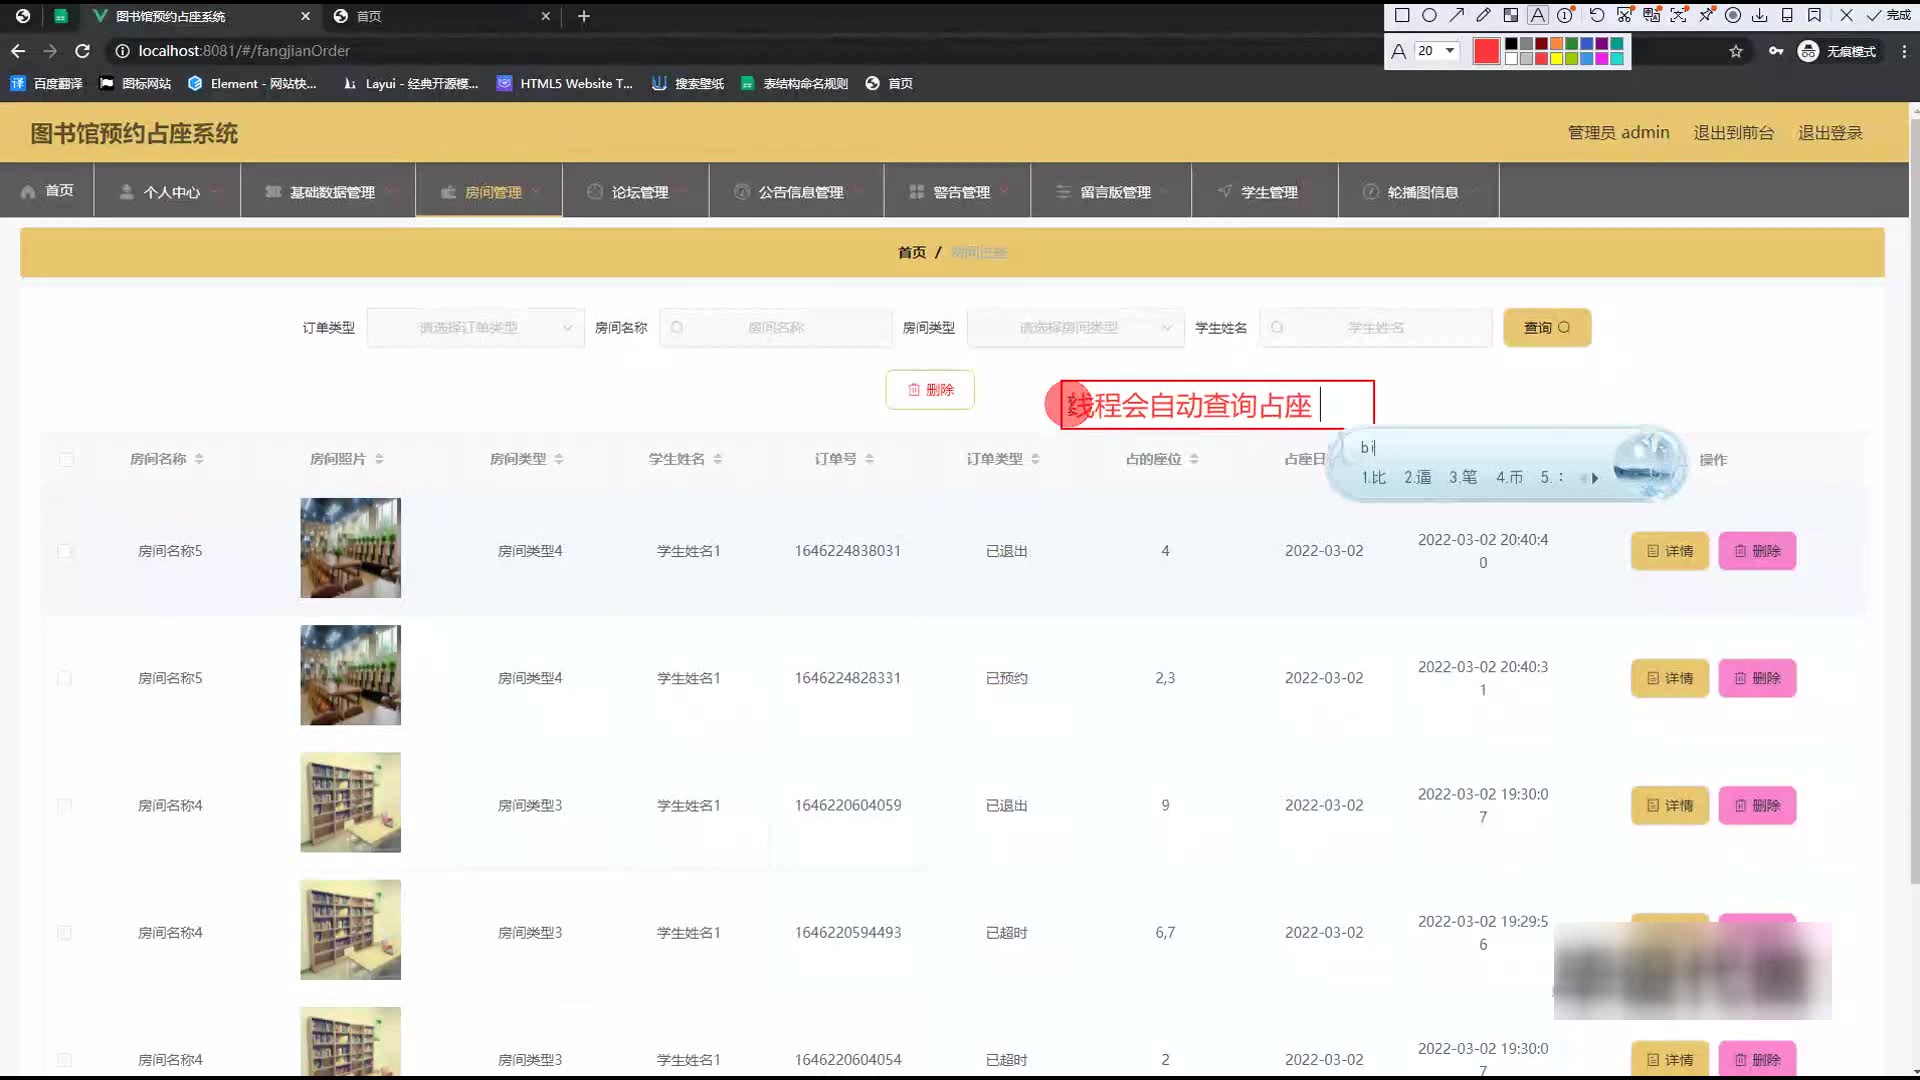This screenshot has height=1080, width=1920.
Task: Tick checkbox for first row 房间名称5
Action: click(x=65, y=551)
